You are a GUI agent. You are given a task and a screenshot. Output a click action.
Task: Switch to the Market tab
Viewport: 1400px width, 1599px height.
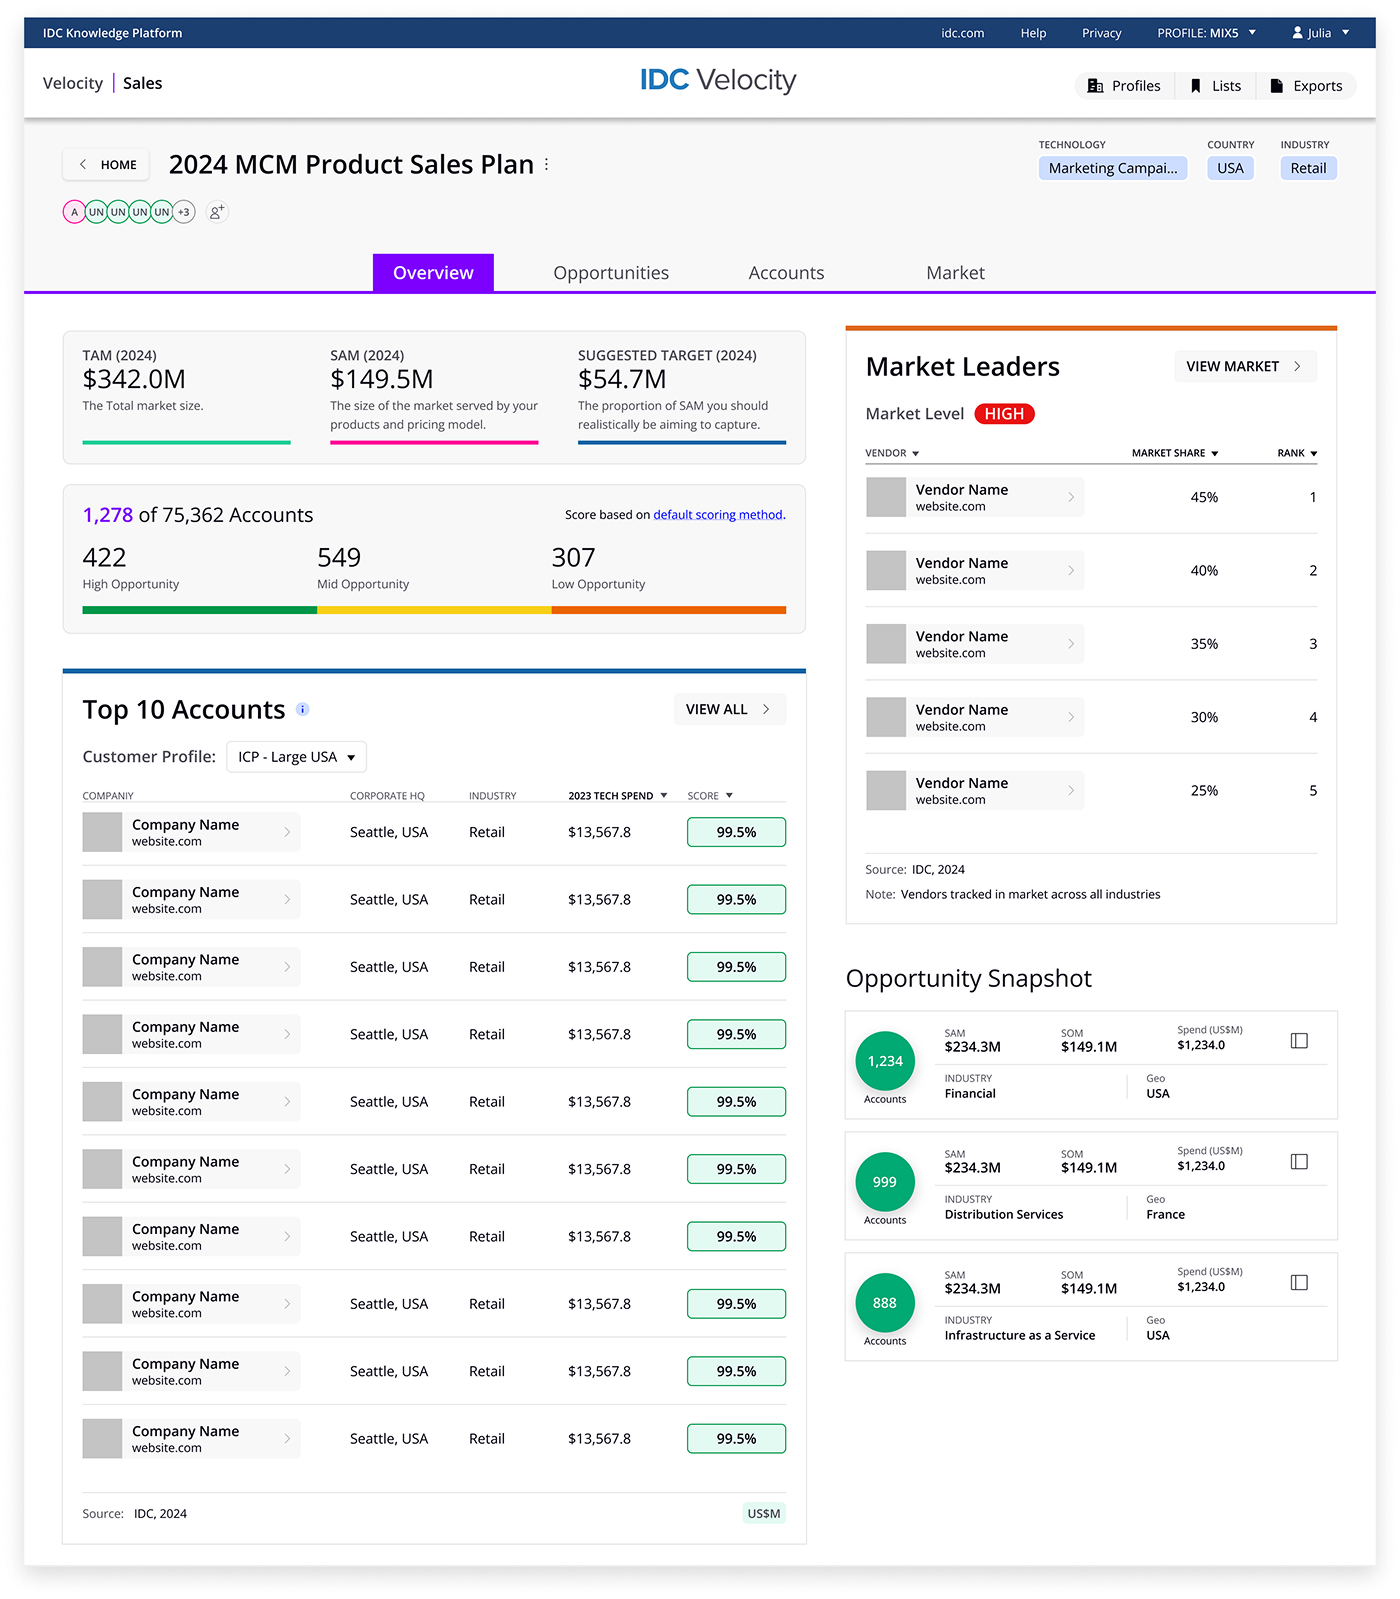pos(955,273)
